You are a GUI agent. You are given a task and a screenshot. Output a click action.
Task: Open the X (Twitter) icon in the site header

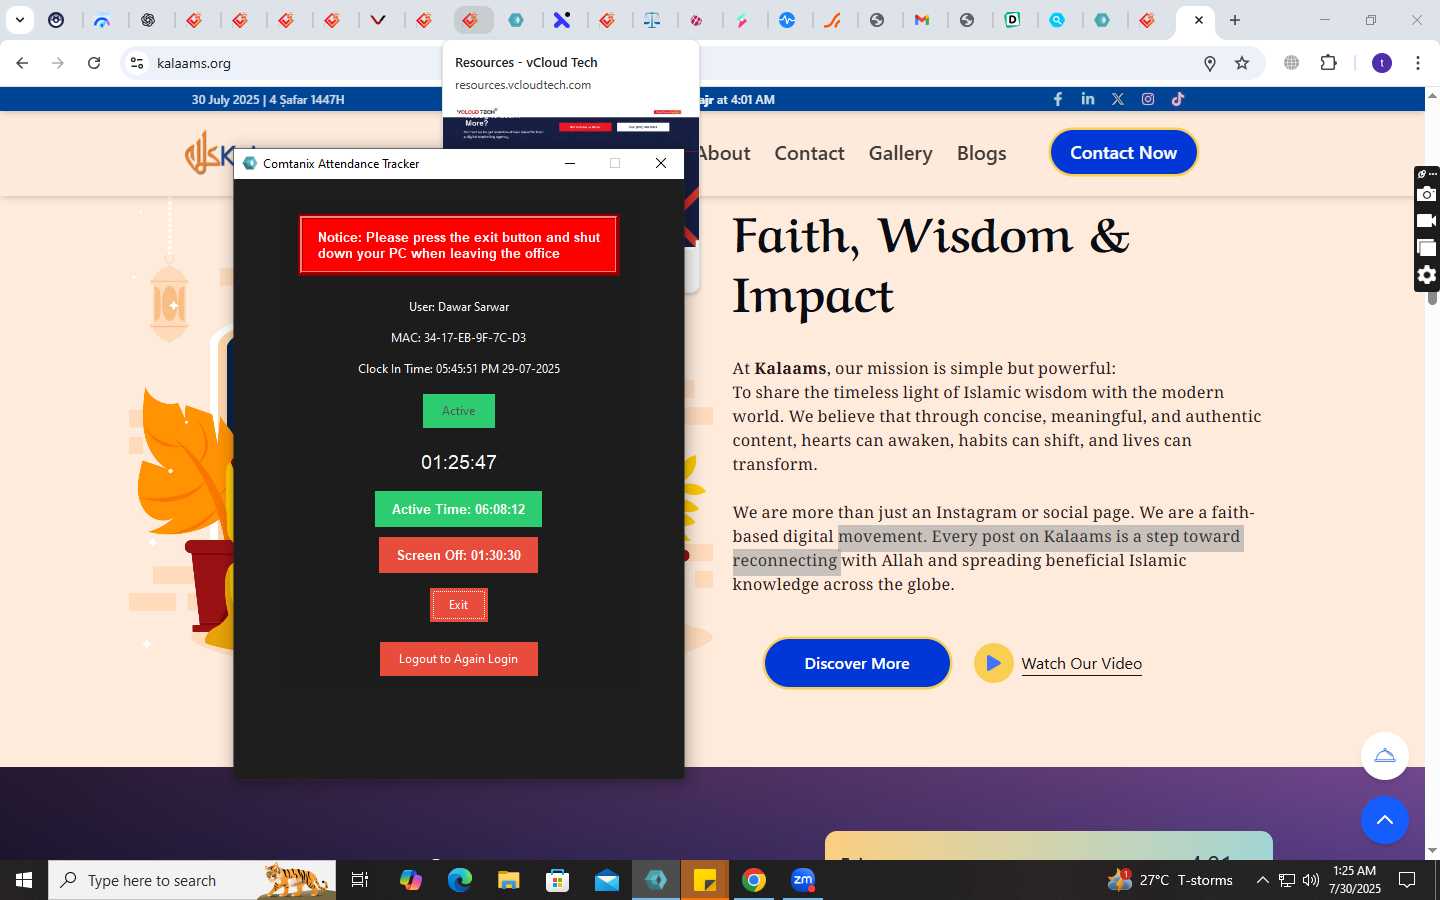1118,99
